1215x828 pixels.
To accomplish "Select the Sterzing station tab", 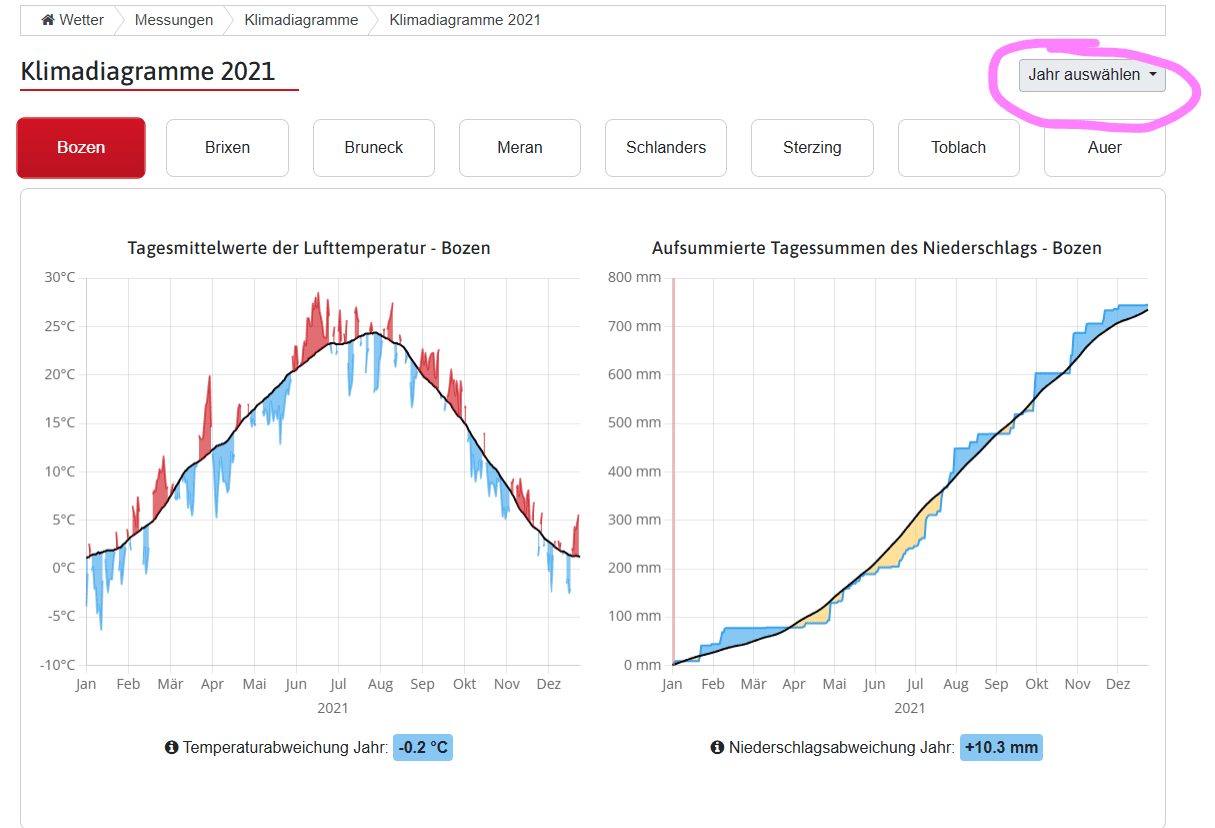I will 812,148.
